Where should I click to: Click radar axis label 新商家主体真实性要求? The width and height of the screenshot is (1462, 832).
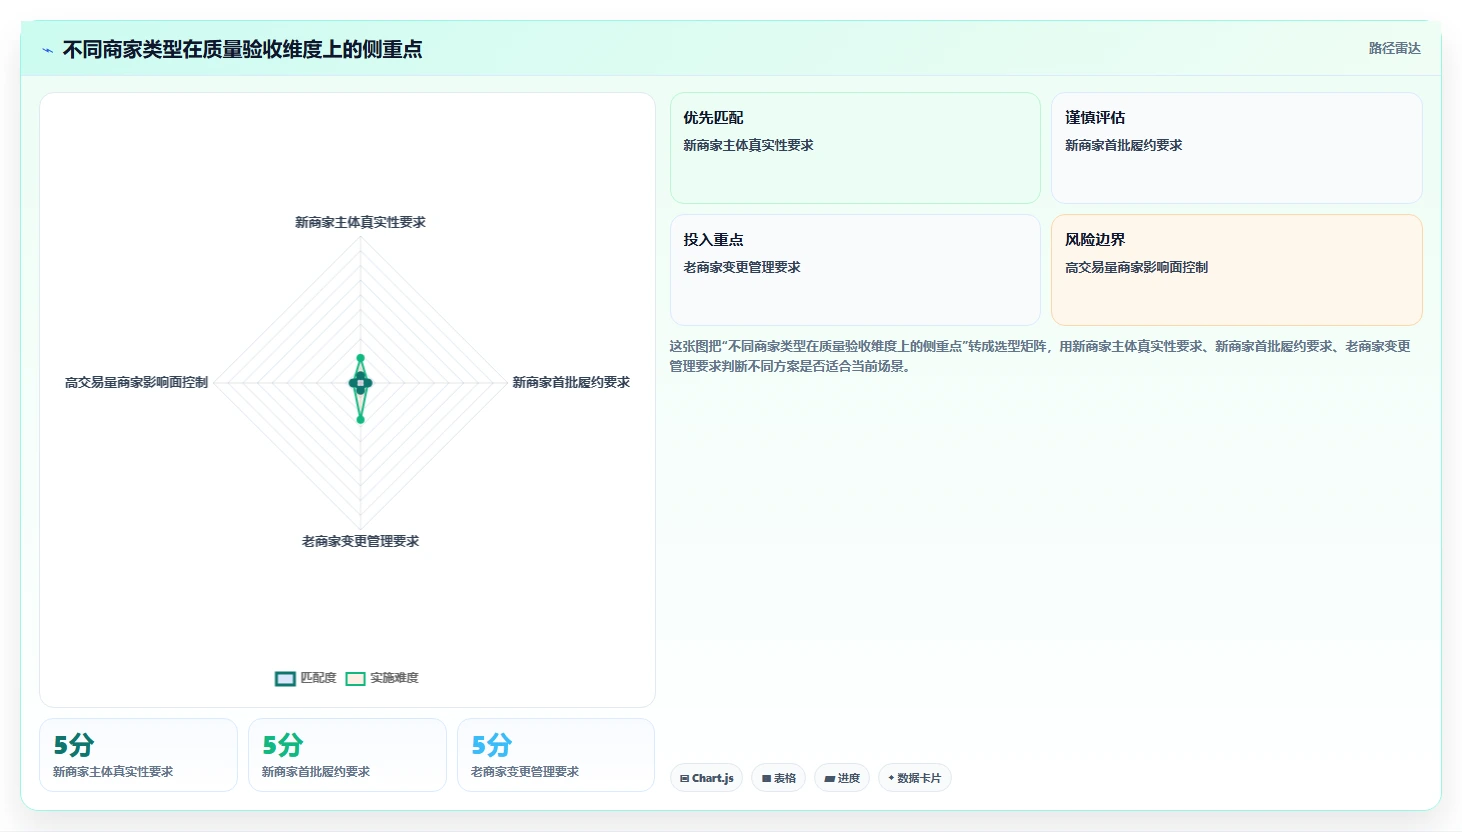pyautogui.click(x=360, y=222)
